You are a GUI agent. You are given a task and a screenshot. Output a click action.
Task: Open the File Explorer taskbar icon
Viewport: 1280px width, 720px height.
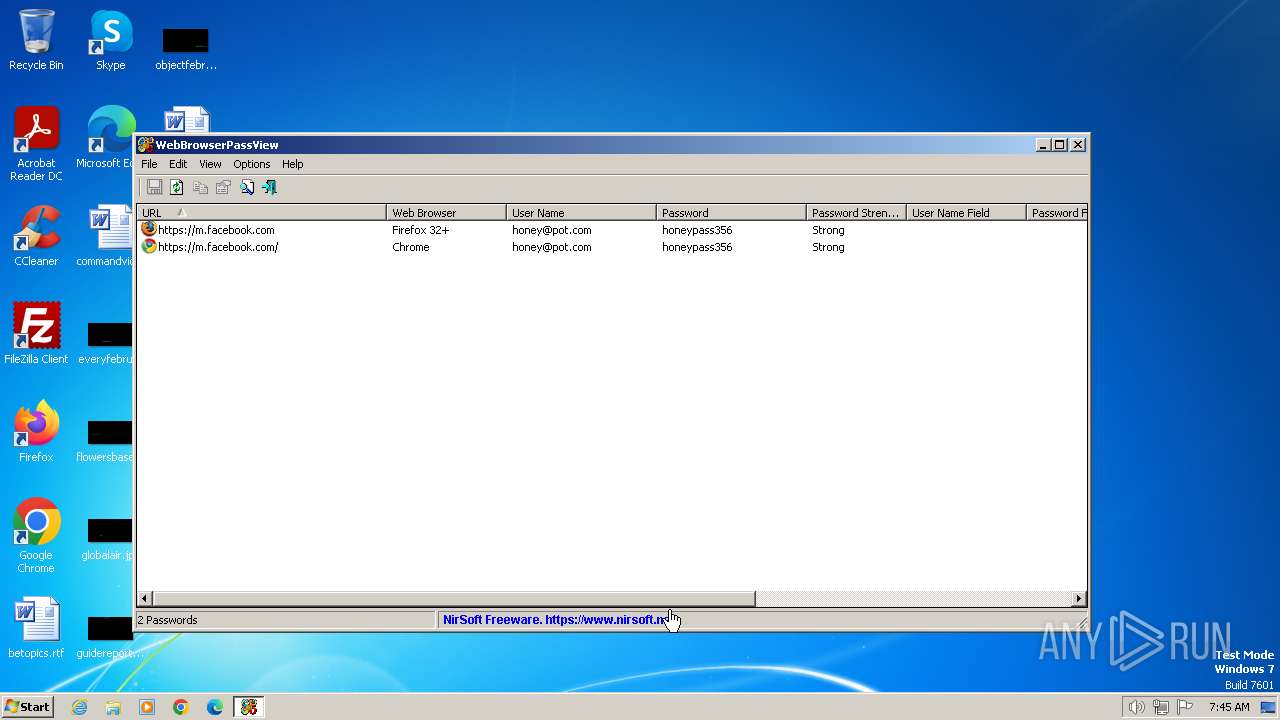coord(113,707)
